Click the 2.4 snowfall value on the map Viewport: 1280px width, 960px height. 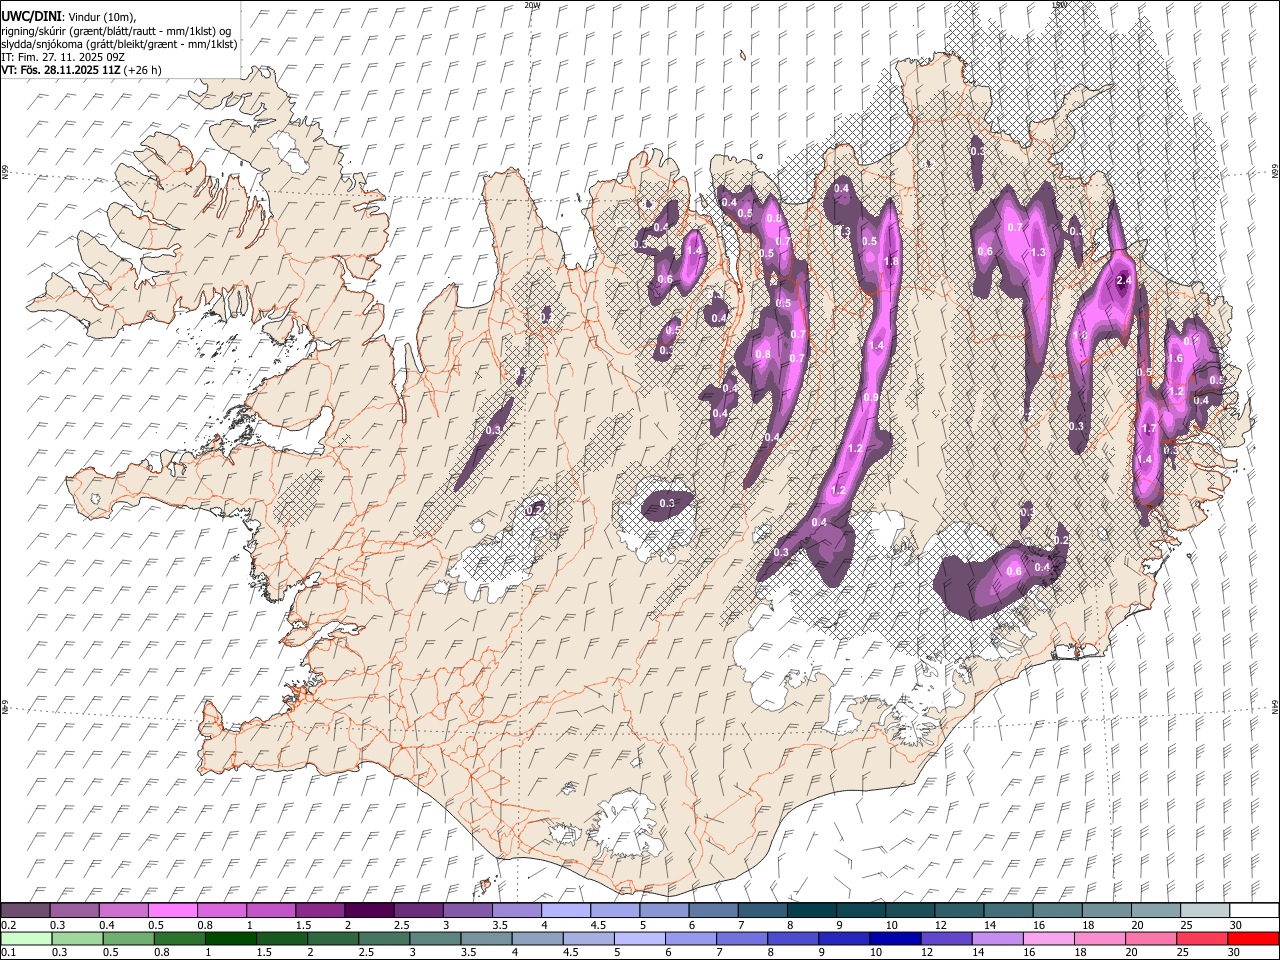1124,280
